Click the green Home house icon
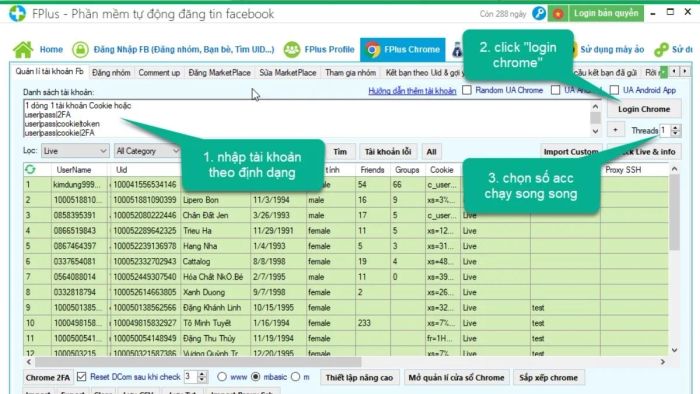Image resolution: width=700 pixels, height=394 pixels. point(23,50)
